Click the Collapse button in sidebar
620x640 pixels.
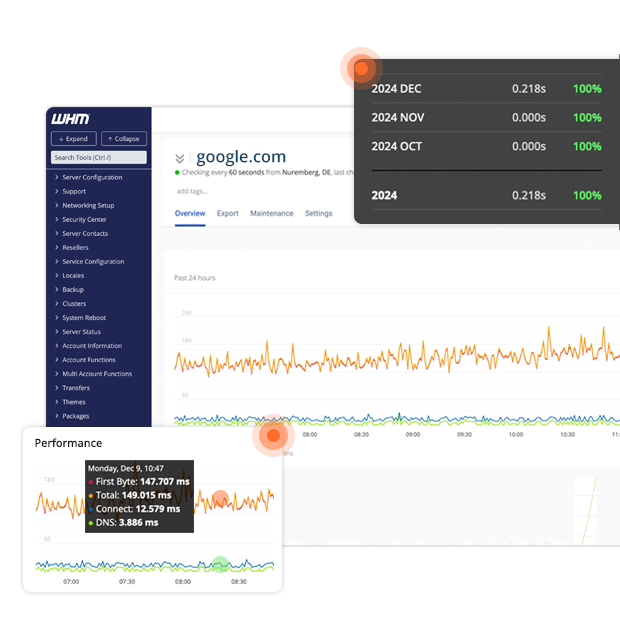pyautogui.click(x=124, y=139)
